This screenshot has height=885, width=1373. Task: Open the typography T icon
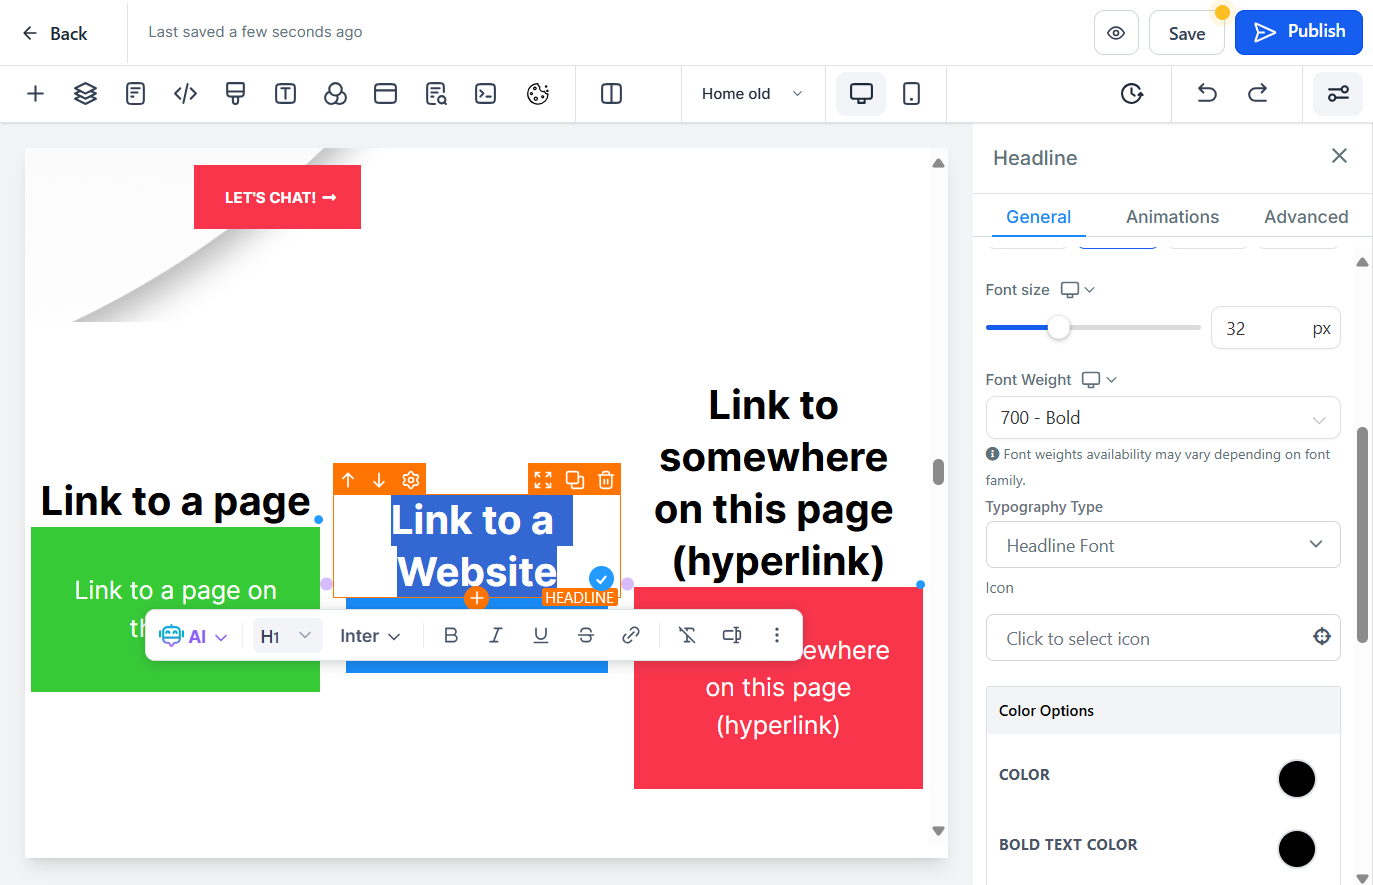(x=285, y=94)
